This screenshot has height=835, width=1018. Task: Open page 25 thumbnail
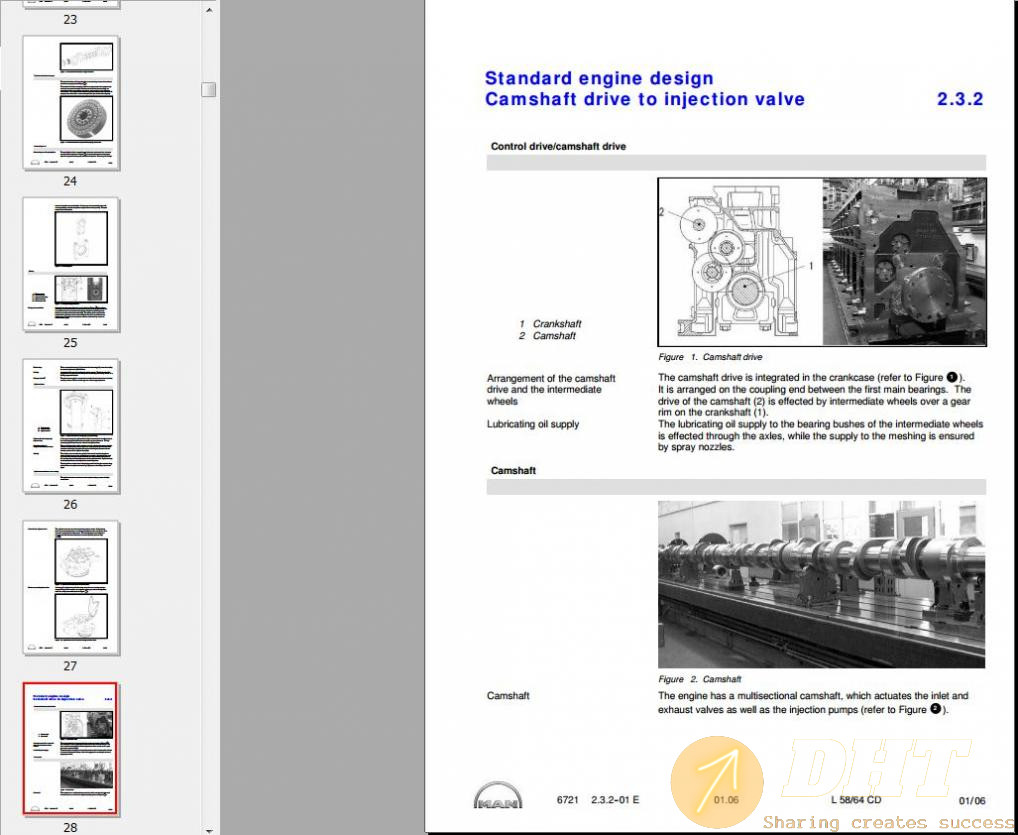coord(71,264)
